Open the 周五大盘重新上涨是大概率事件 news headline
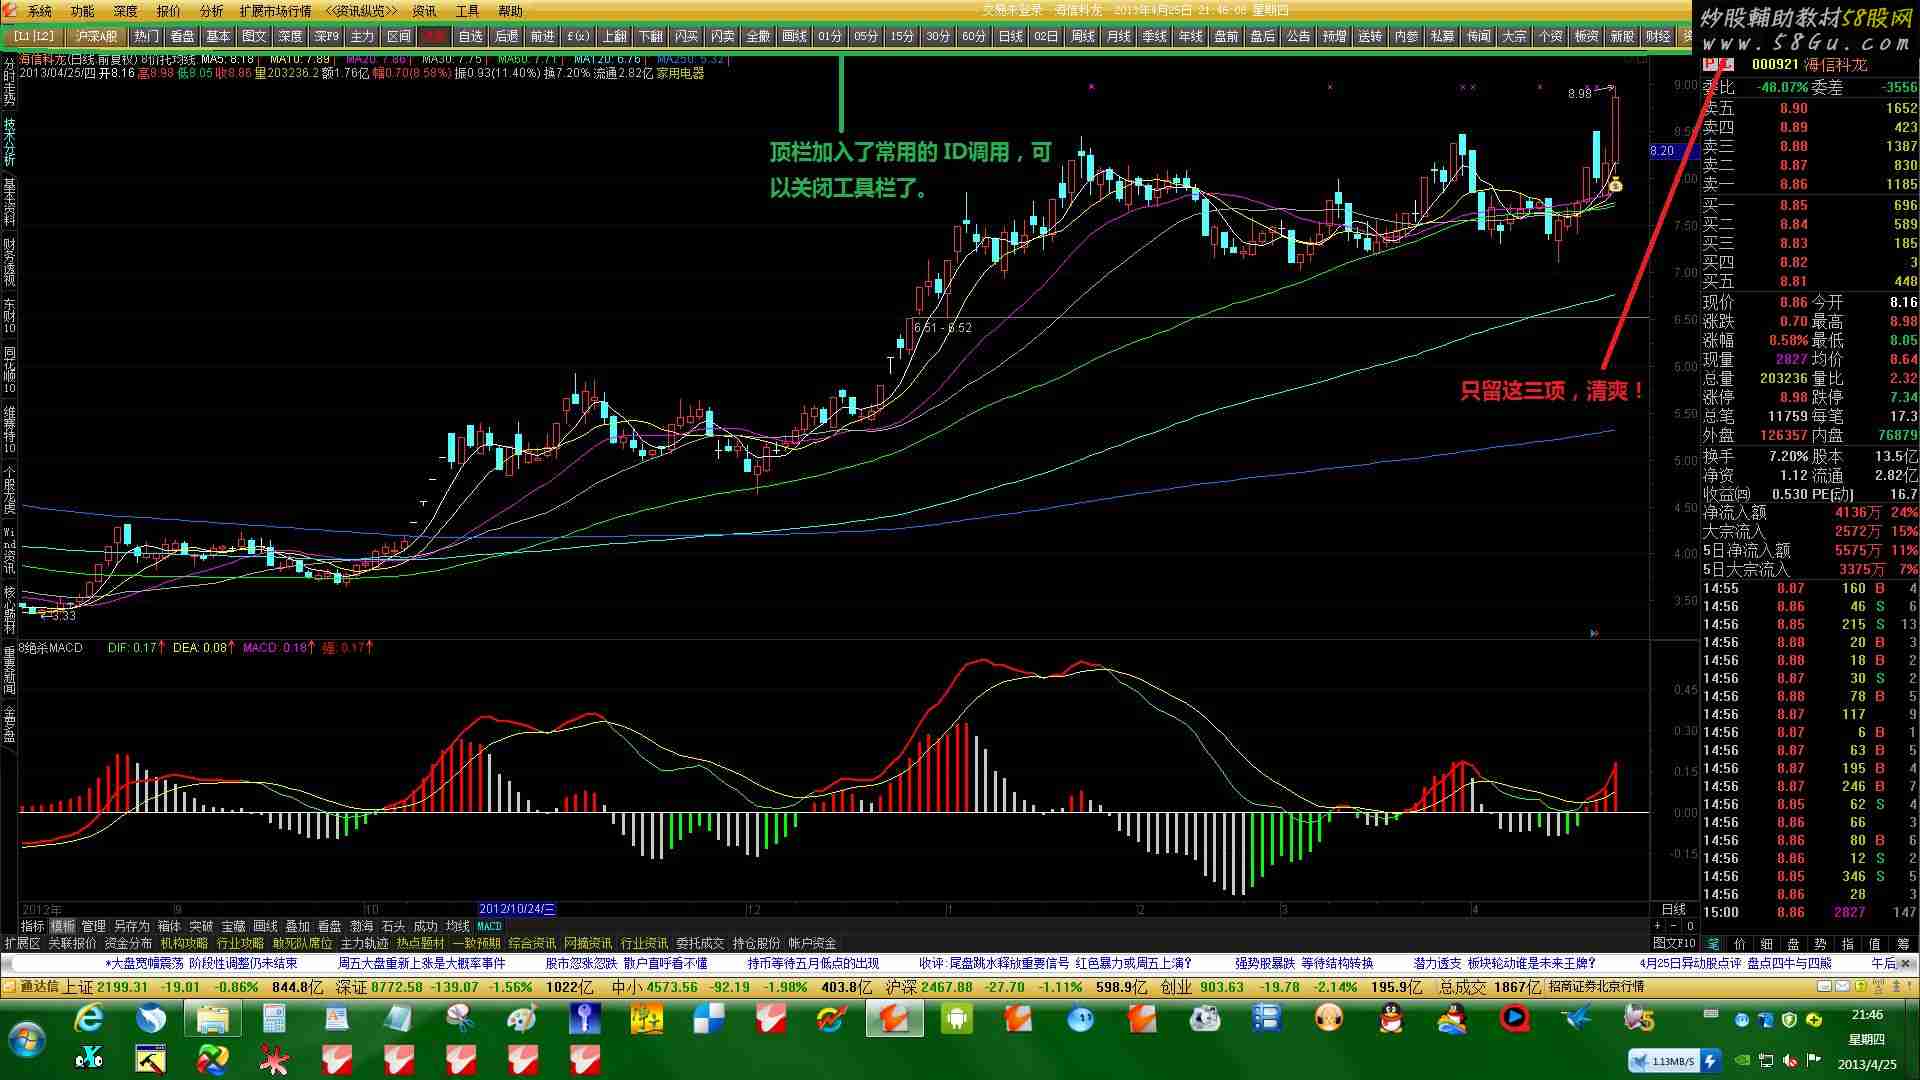Screen dimensions: 1920x1080 [421, 963]
